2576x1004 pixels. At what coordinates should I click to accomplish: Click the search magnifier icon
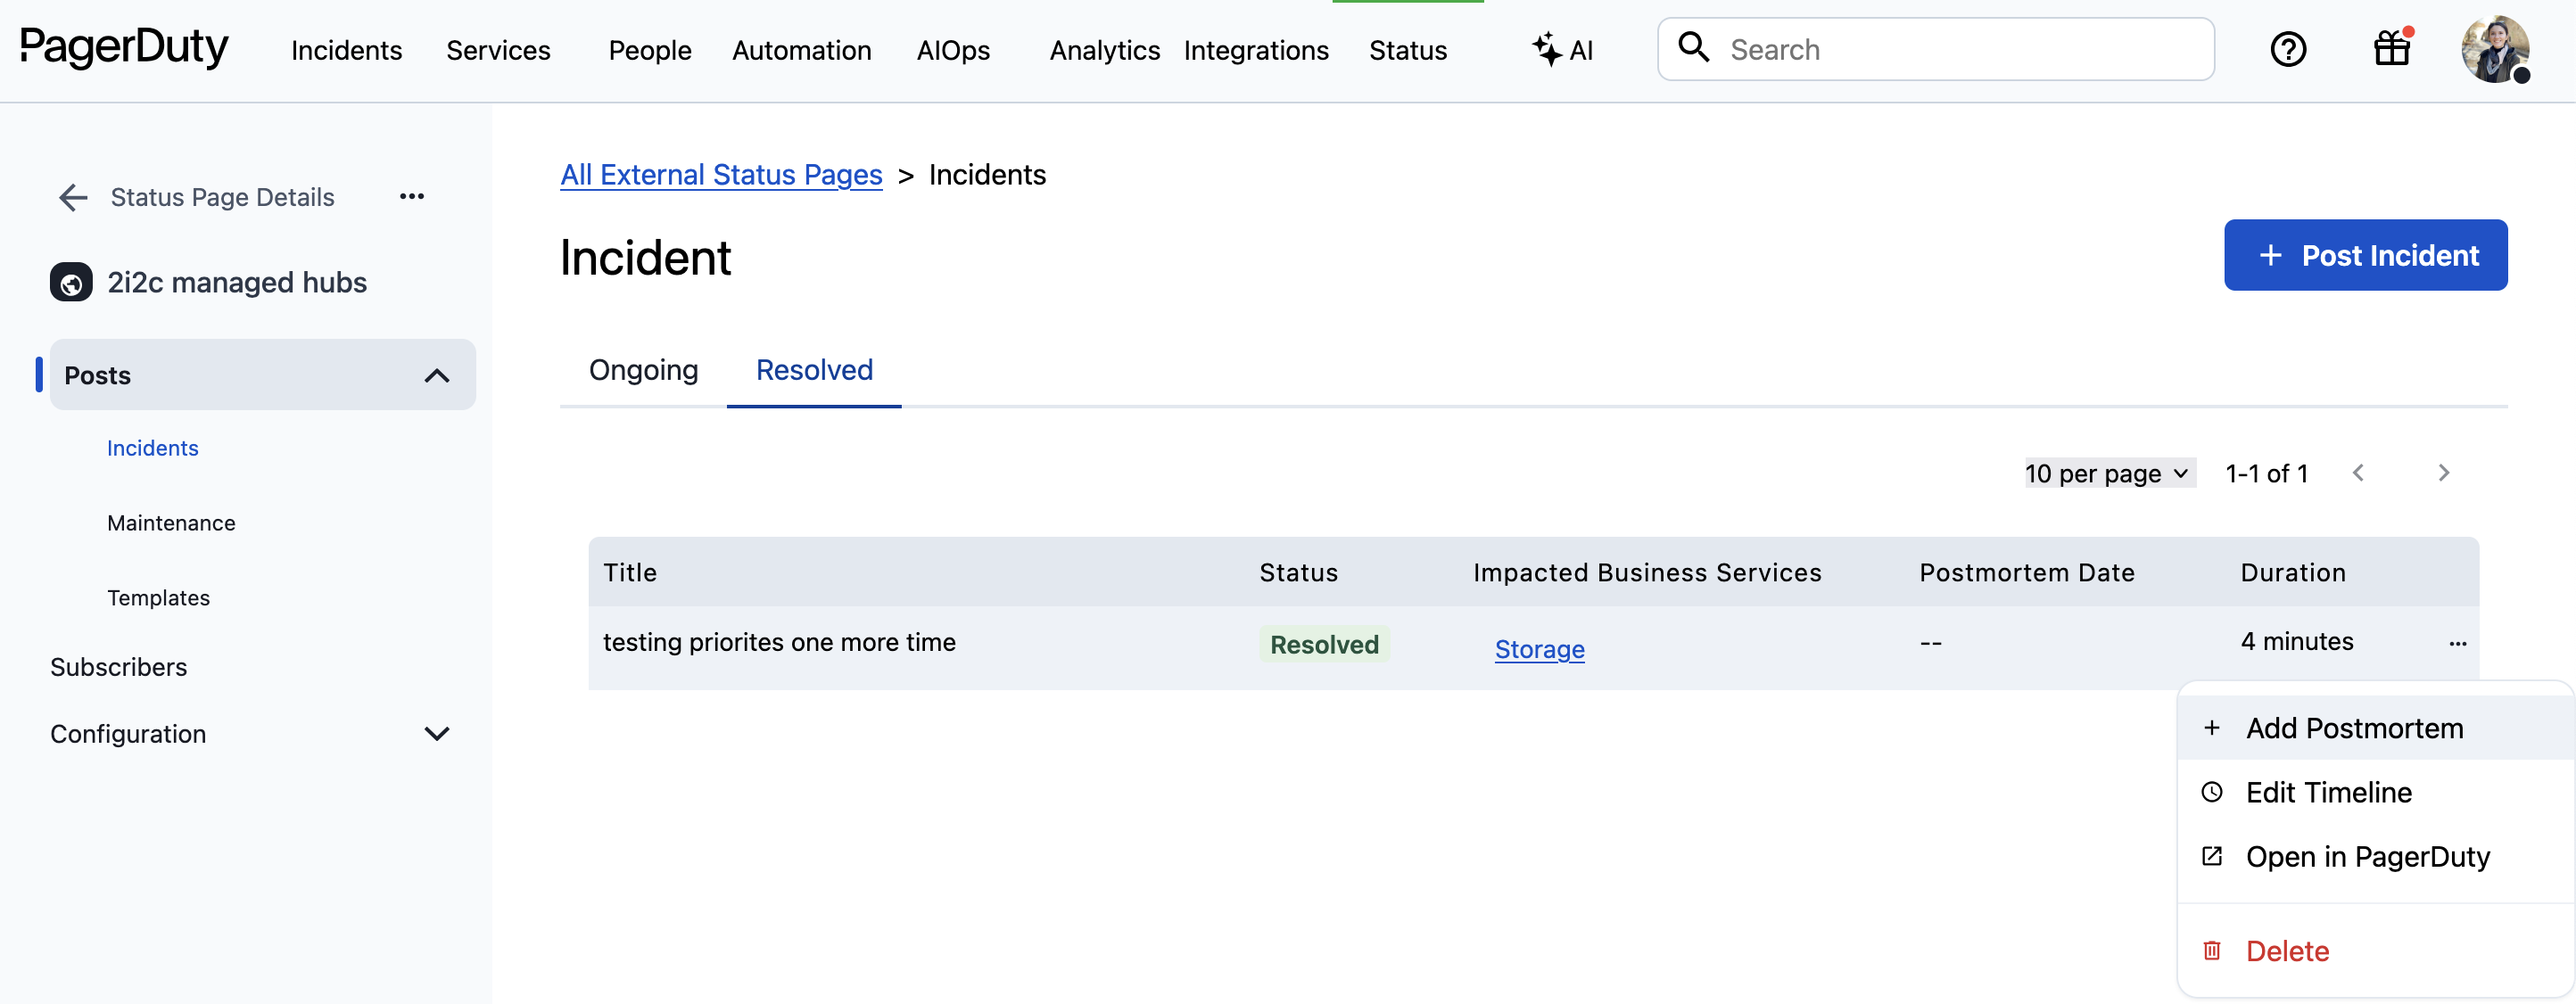(x=1693, y=47)
